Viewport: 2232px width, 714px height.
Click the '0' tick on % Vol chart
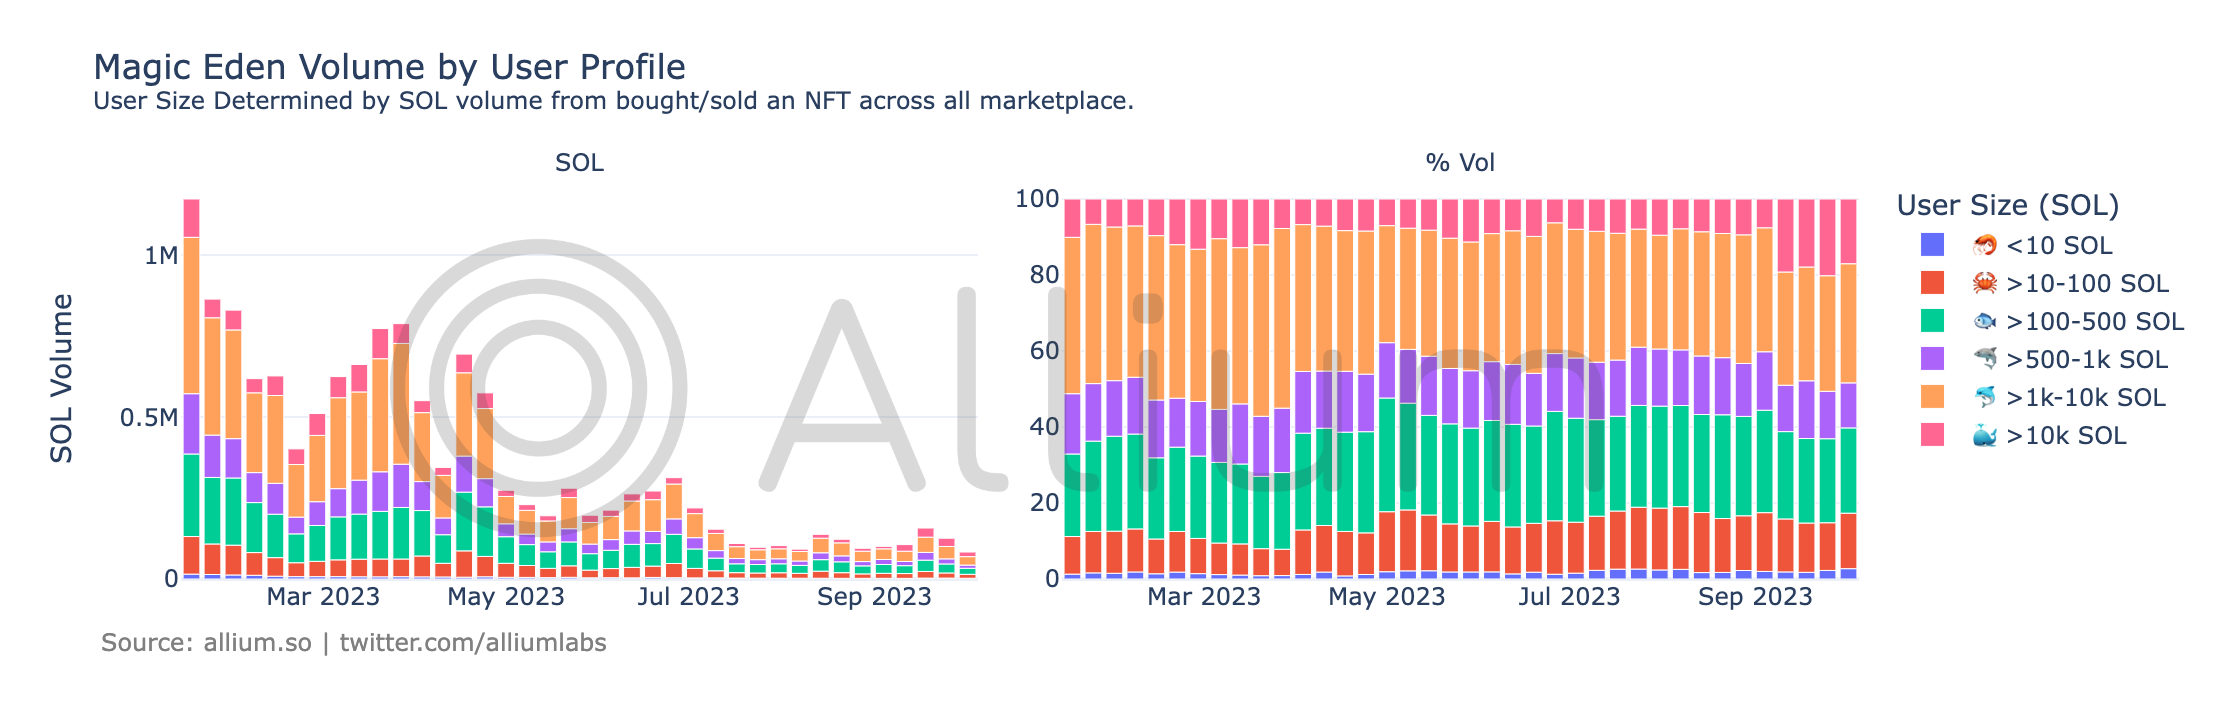coord(1052,578)
